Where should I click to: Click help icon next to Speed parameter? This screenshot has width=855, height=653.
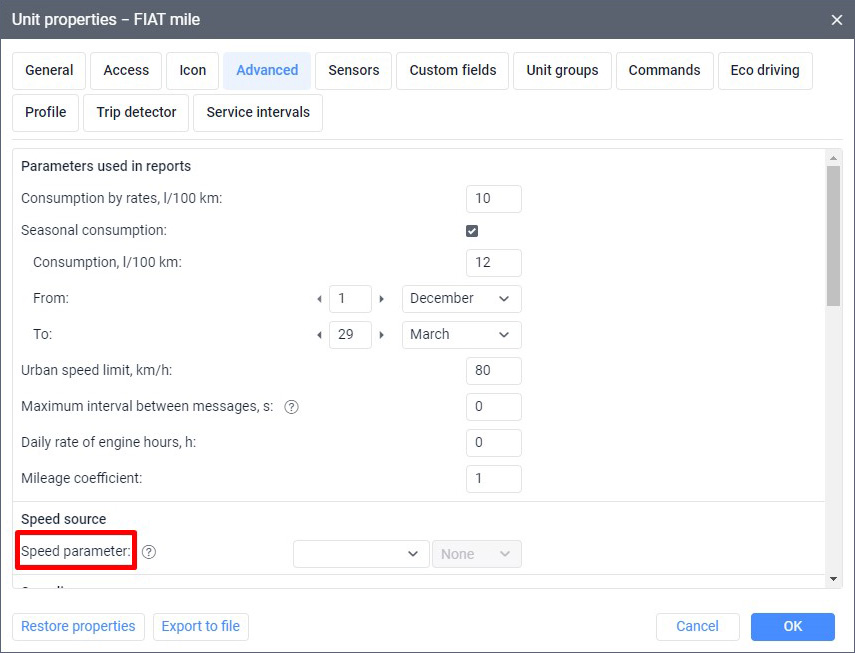click(149, 552)
